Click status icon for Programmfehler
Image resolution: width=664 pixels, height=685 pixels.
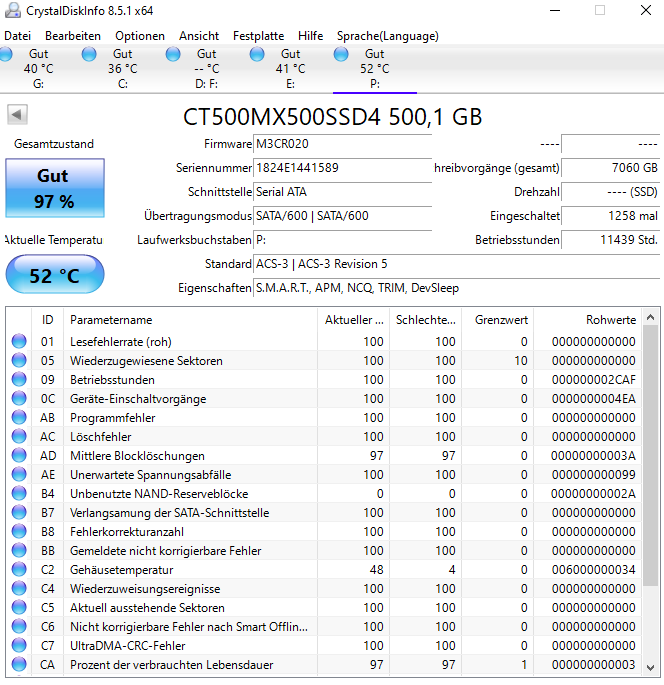tap(19, 417)
